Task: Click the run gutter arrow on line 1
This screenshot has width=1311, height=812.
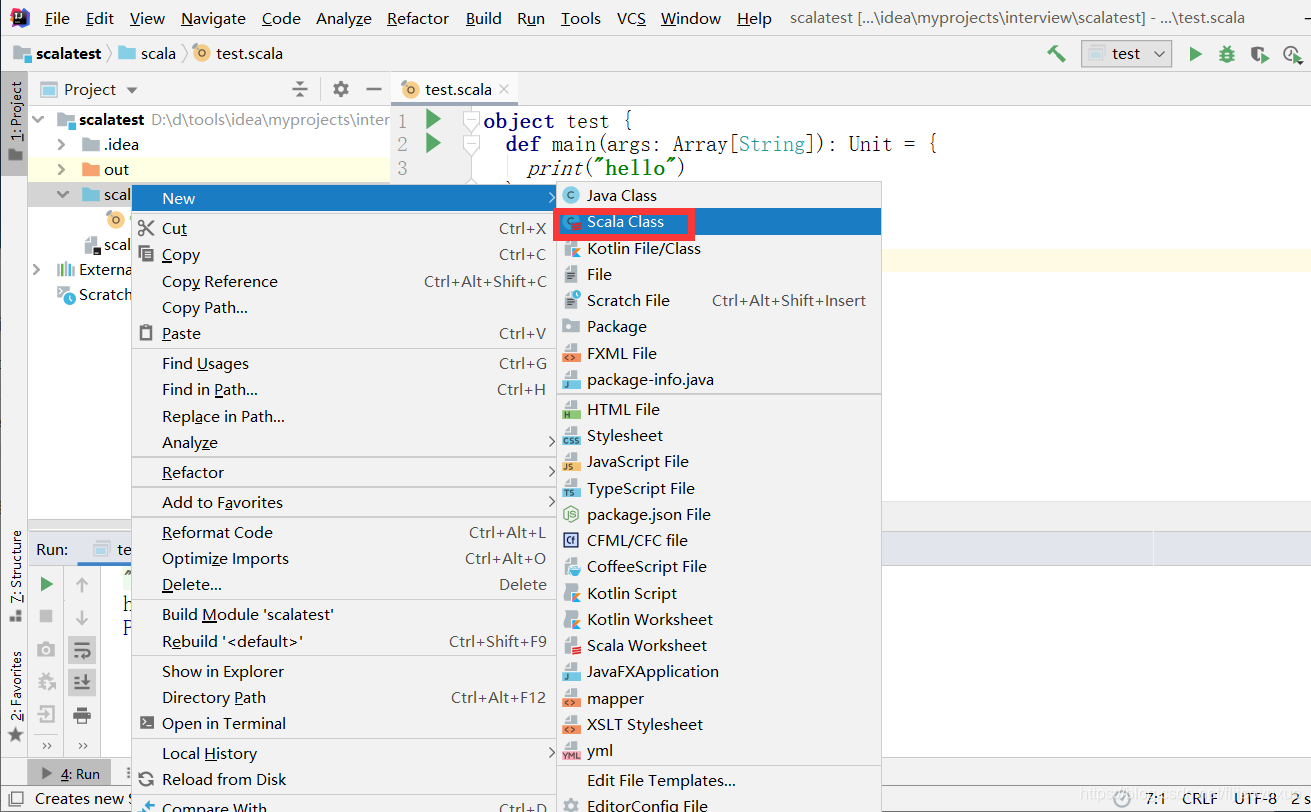Action: pos(433,119)
